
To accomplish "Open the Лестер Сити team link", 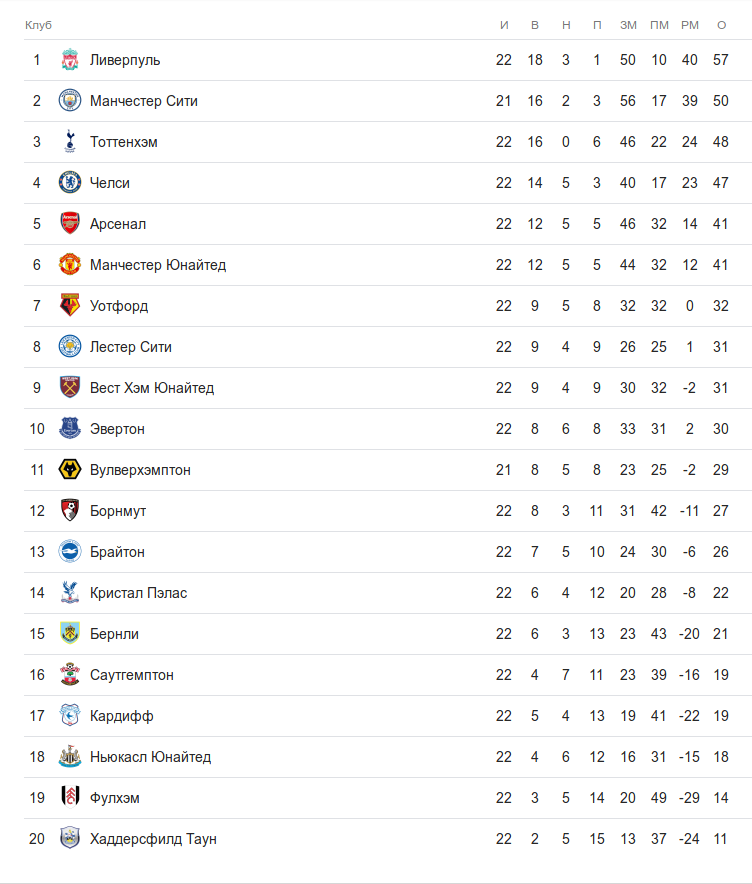I will [x=130, y=347].
